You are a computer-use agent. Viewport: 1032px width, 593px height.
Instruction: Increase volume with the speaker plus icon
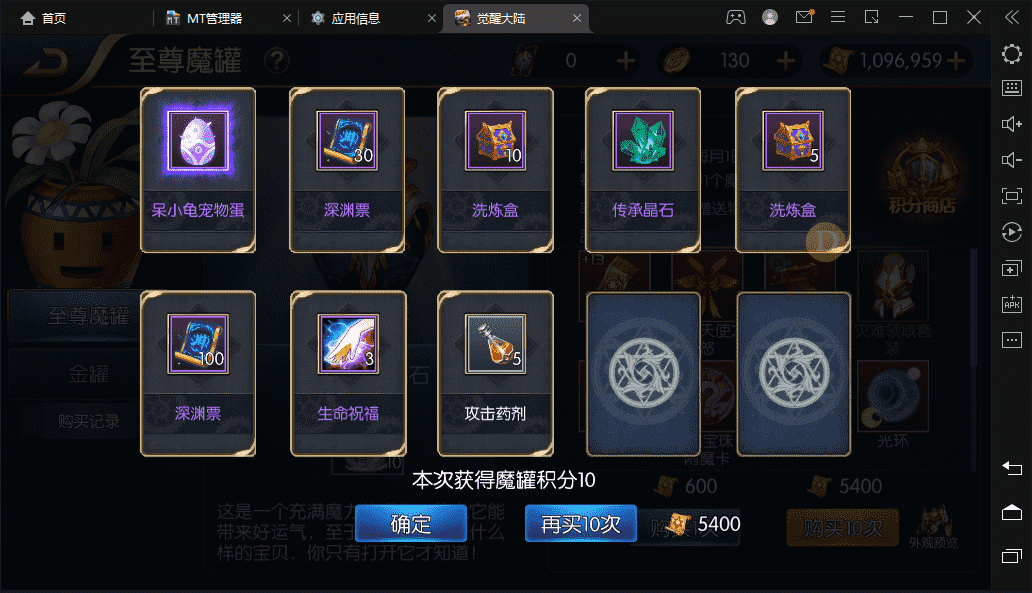[x=1012, y=124]
